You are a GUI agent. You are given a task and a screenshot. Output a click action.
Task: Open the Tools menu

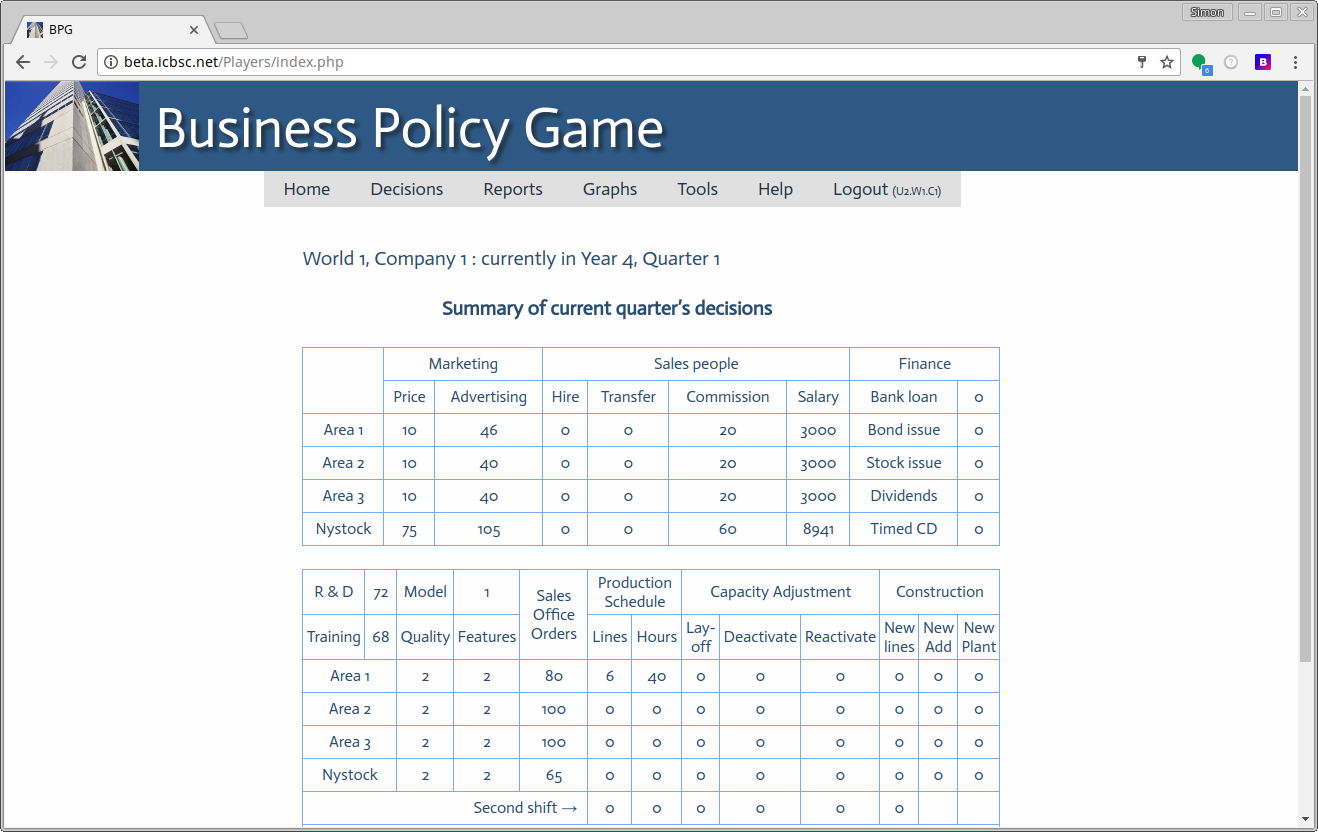tap(697, 189)
